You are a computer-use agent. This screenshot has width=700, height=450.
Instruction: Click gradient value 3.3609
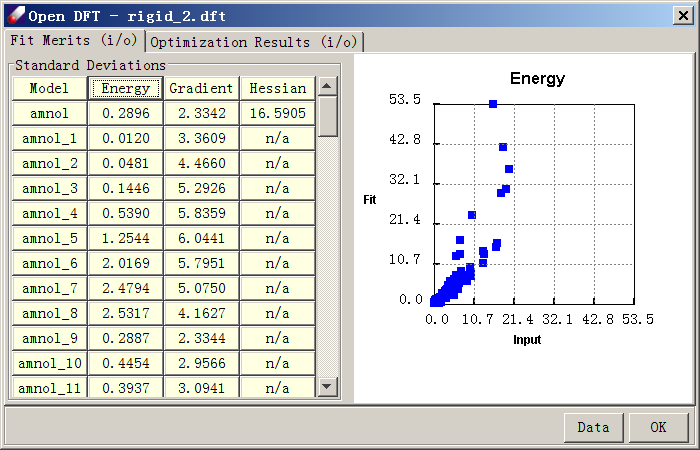(x=201, y=138)
